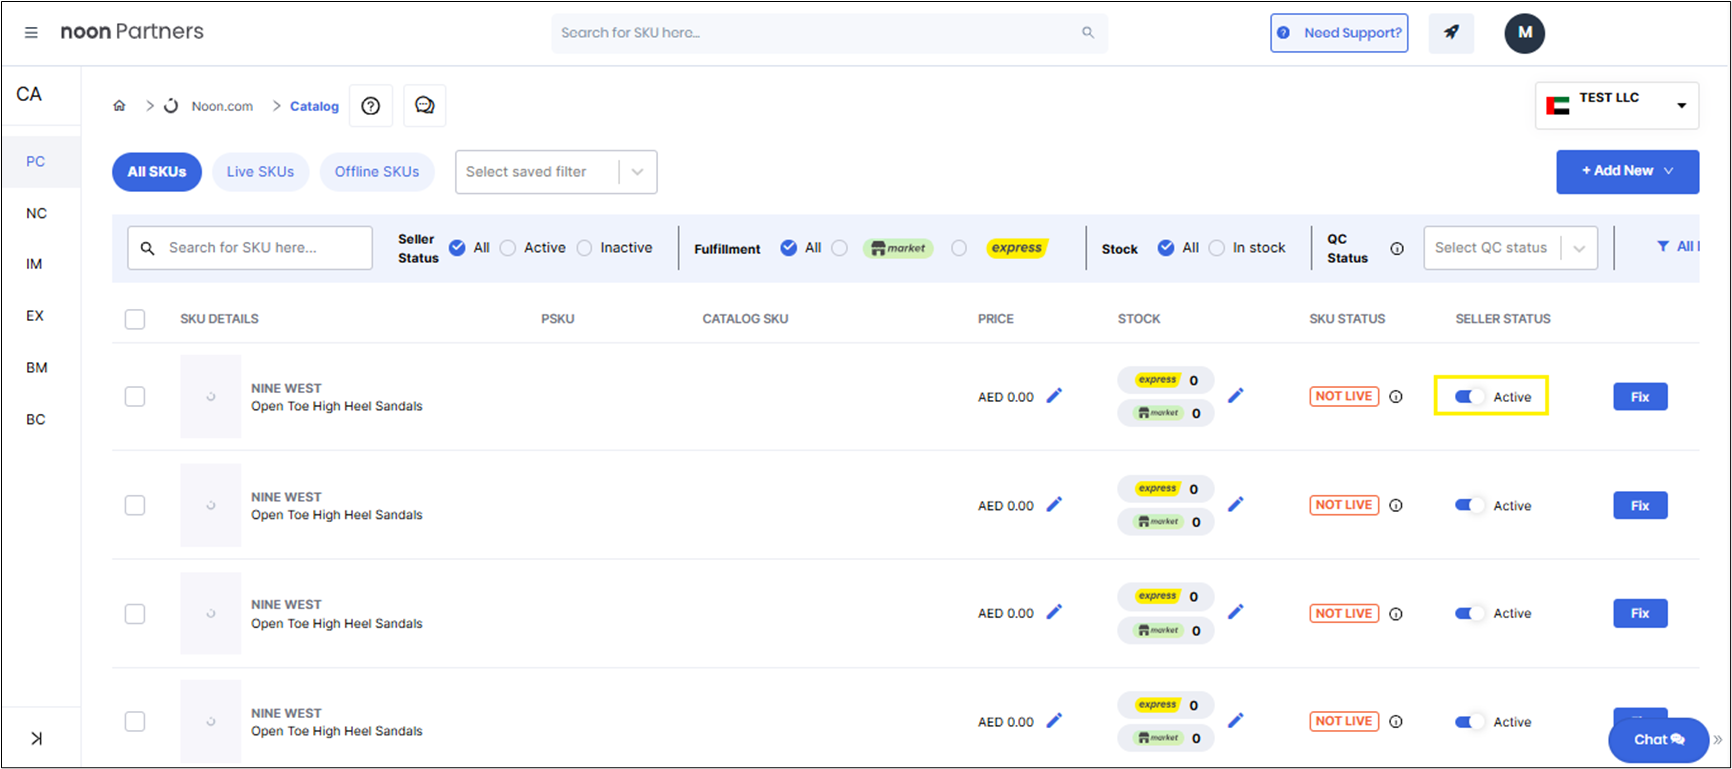
Task: Click the help question mark icon near Catalog
Action: click(x=371, y=106)
